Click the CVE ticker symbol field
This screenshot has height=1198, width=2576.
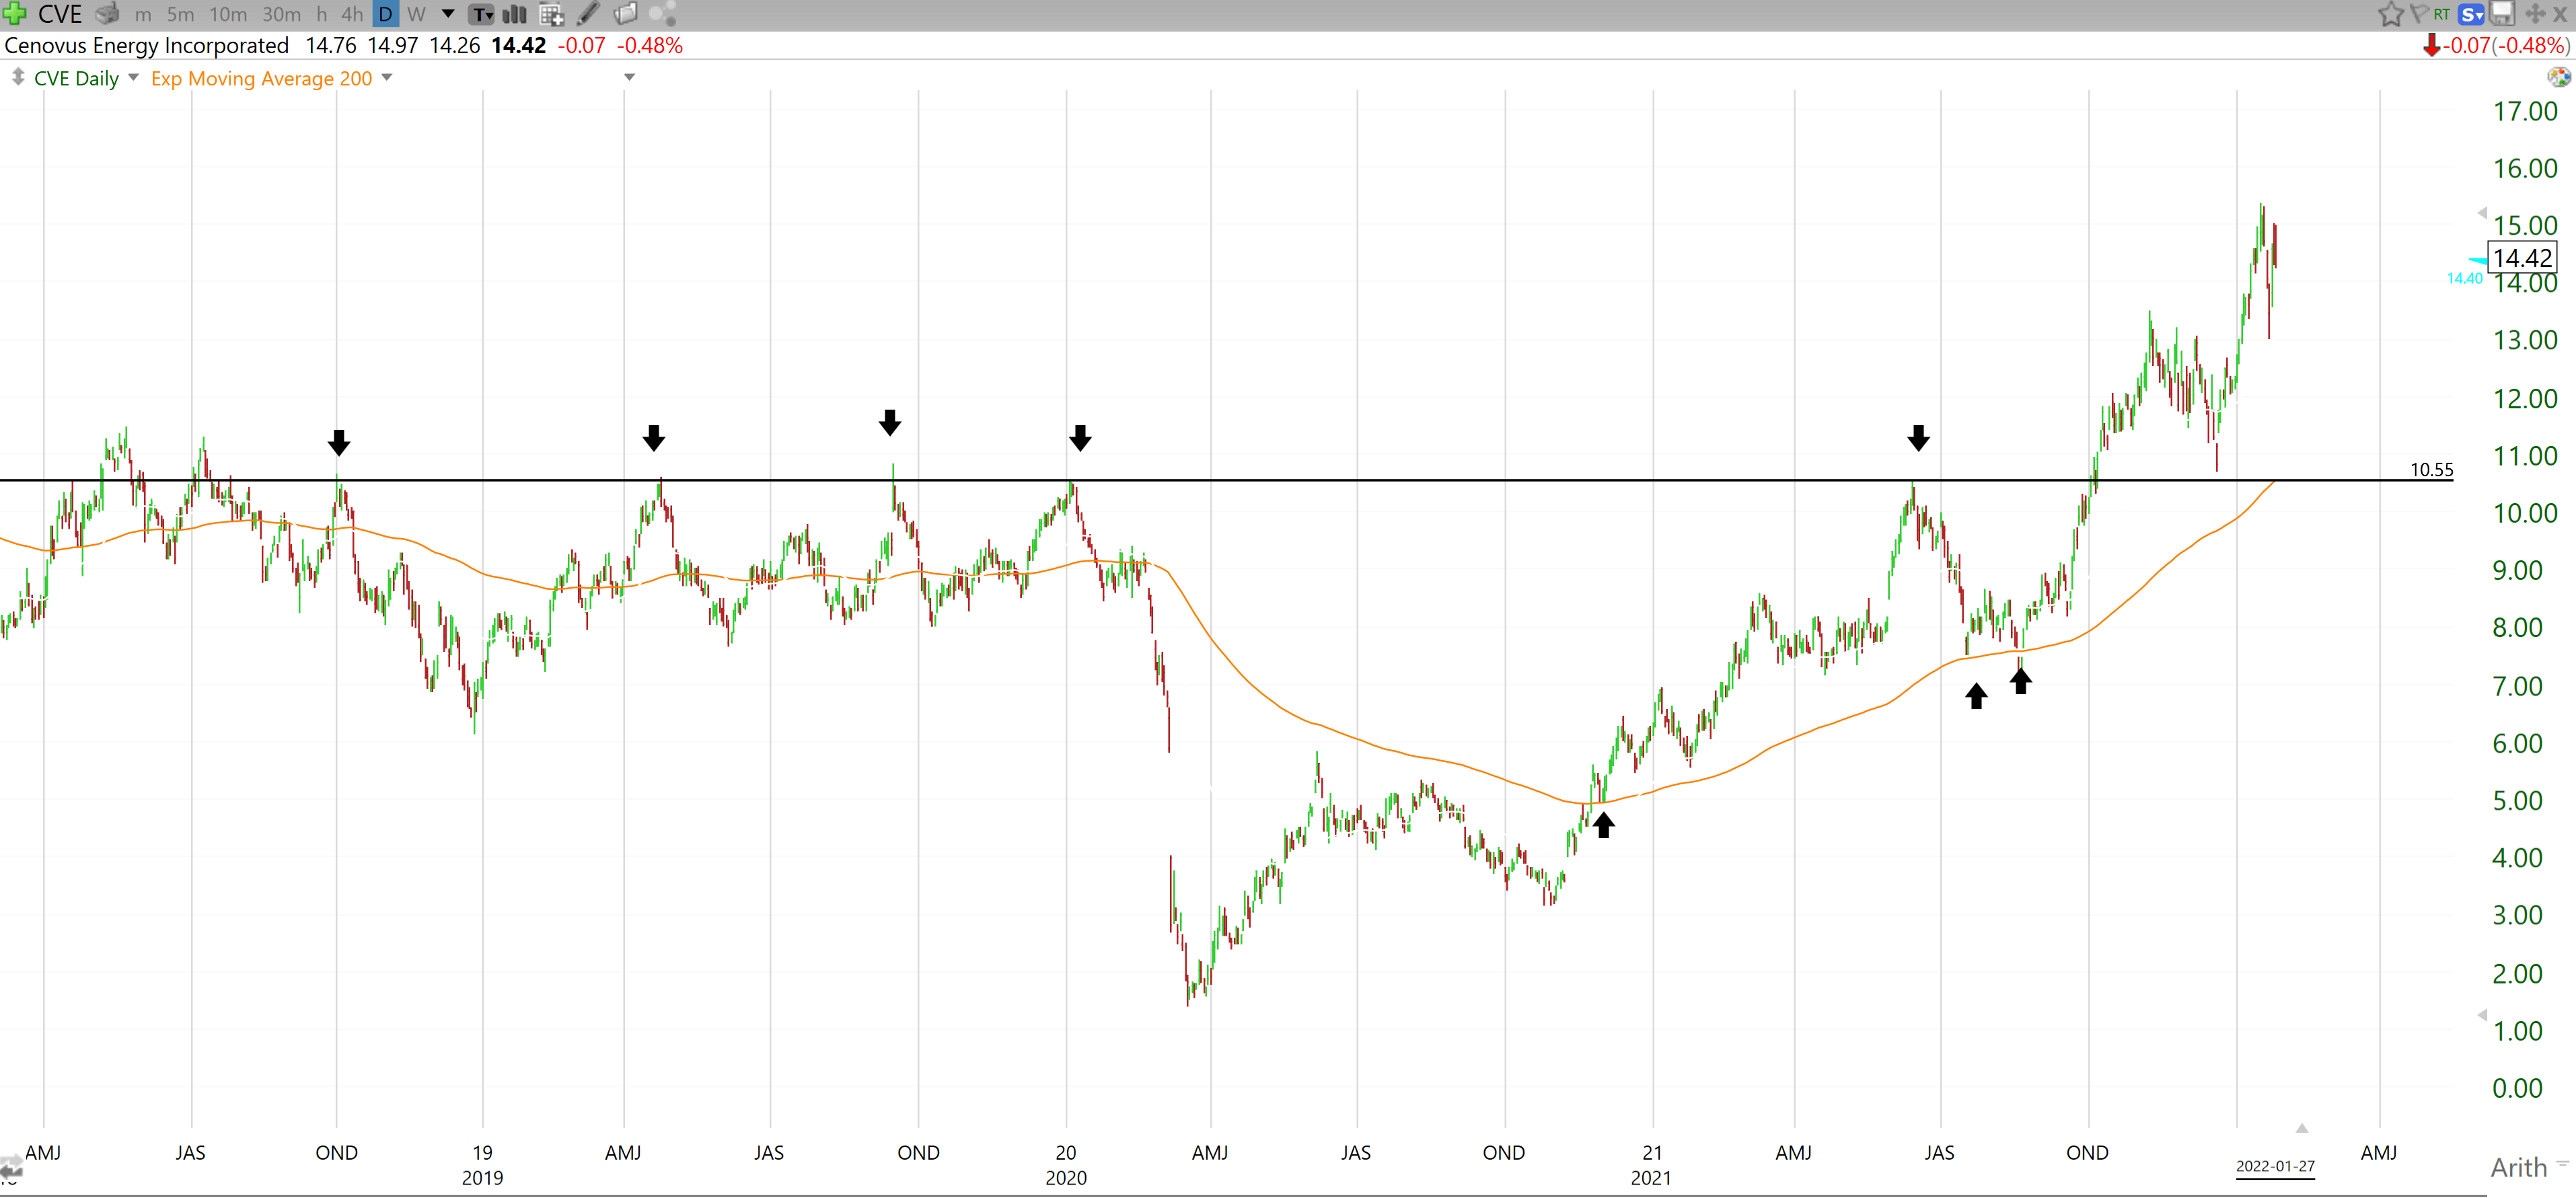[59, 14]
